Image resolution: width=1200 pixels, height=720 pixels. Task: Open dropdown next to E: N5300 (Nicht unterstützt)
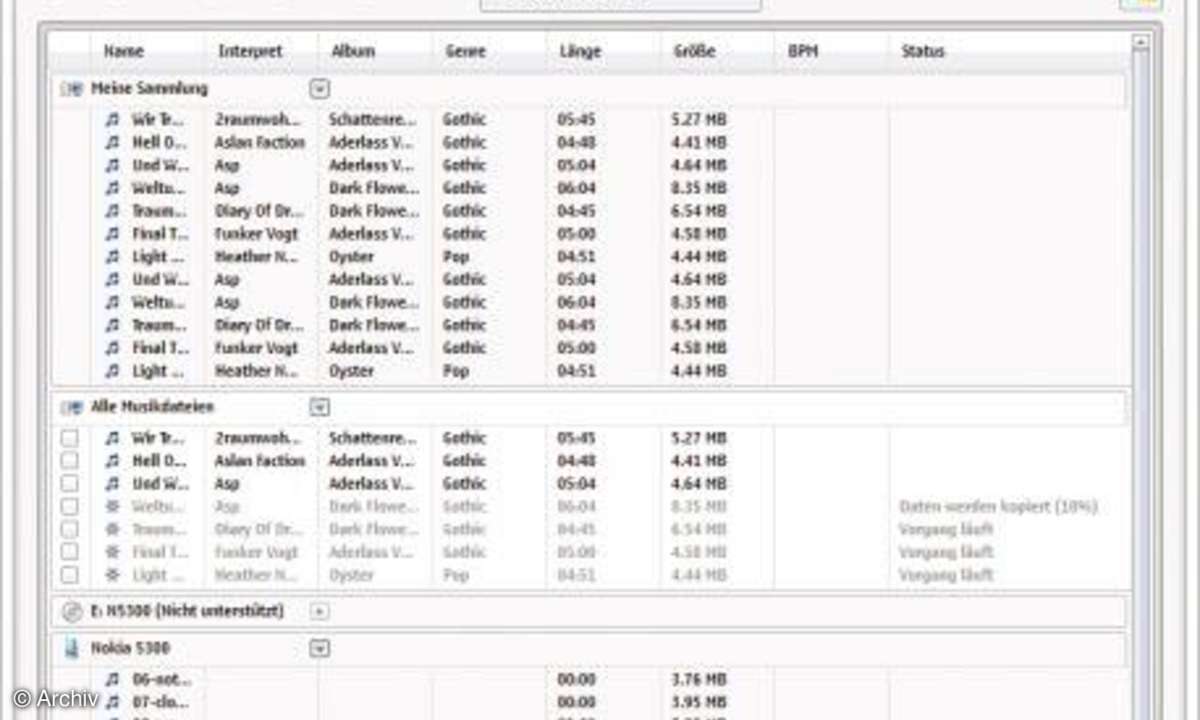319,611
